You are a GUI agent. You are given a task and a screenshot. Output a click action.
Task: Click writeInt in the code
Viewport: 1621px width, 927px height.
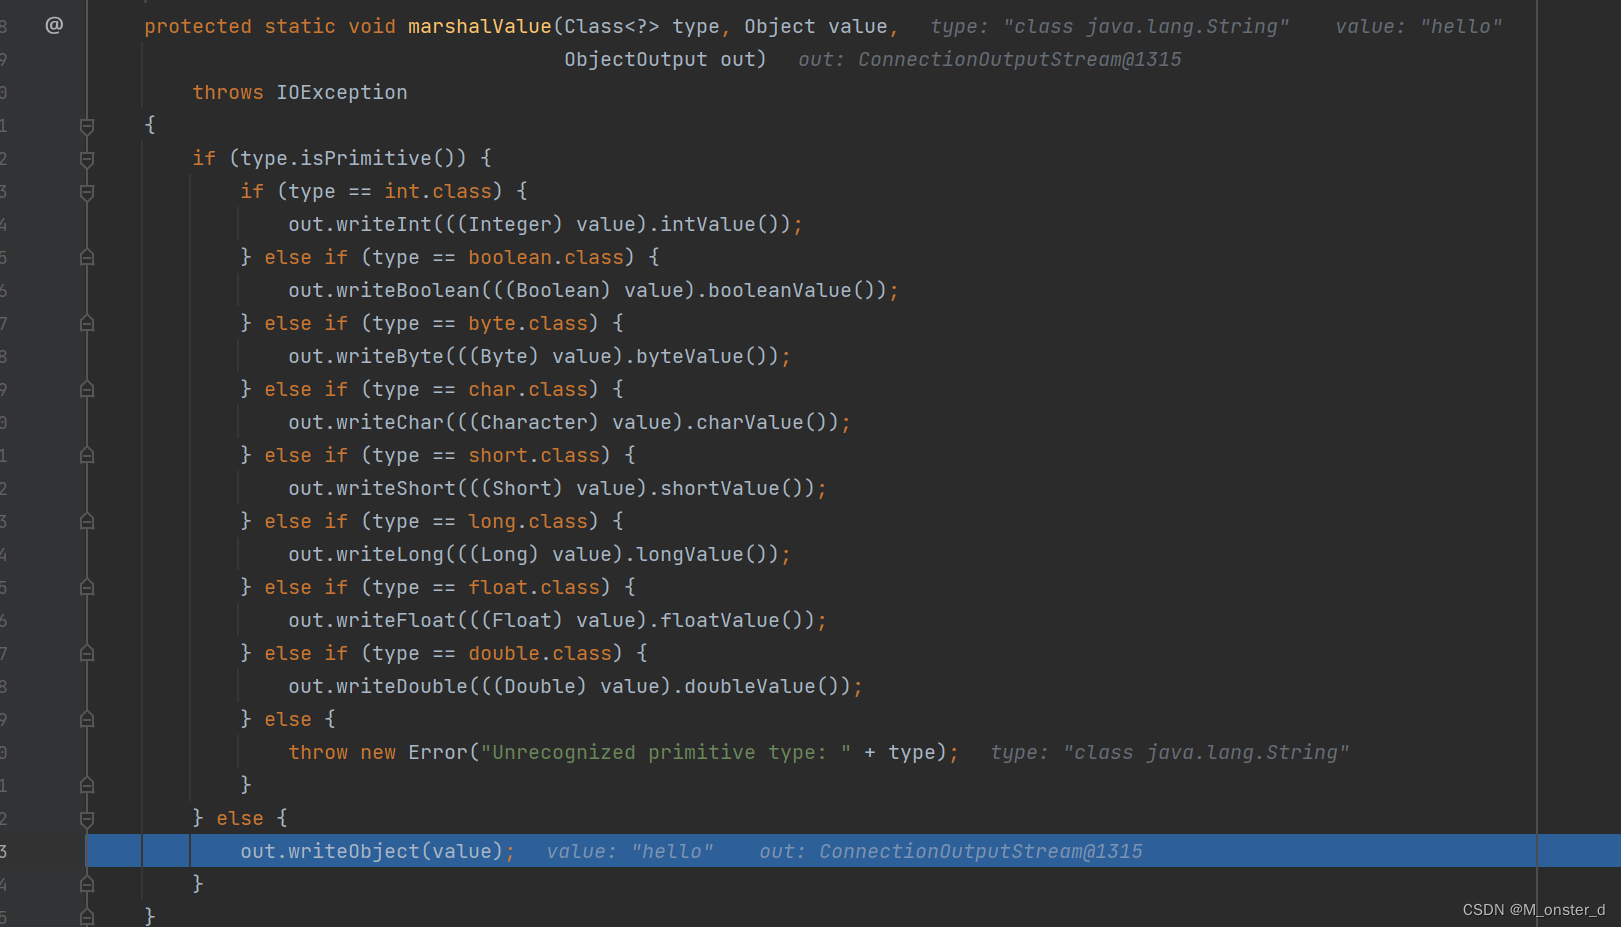384,225
